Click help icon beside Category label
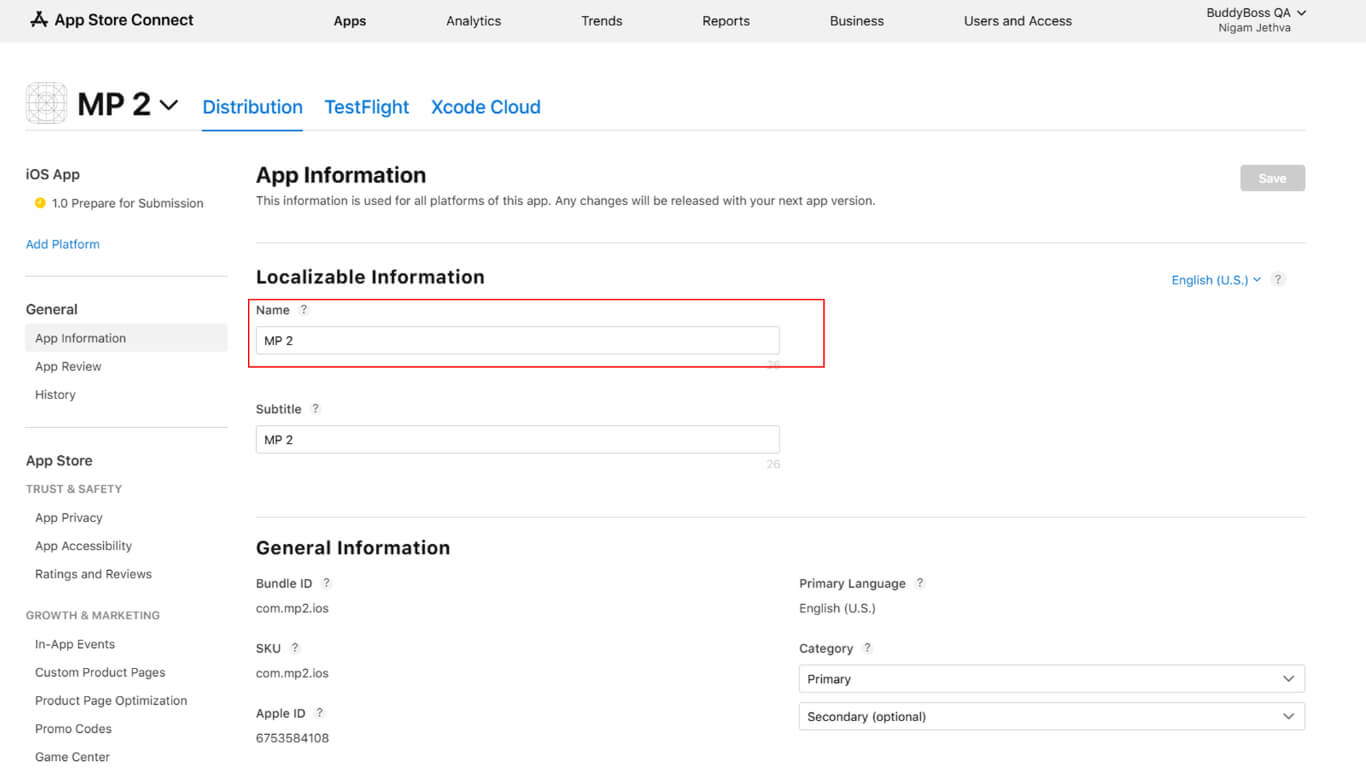The image size is (1366, 769). pos(867,648)
